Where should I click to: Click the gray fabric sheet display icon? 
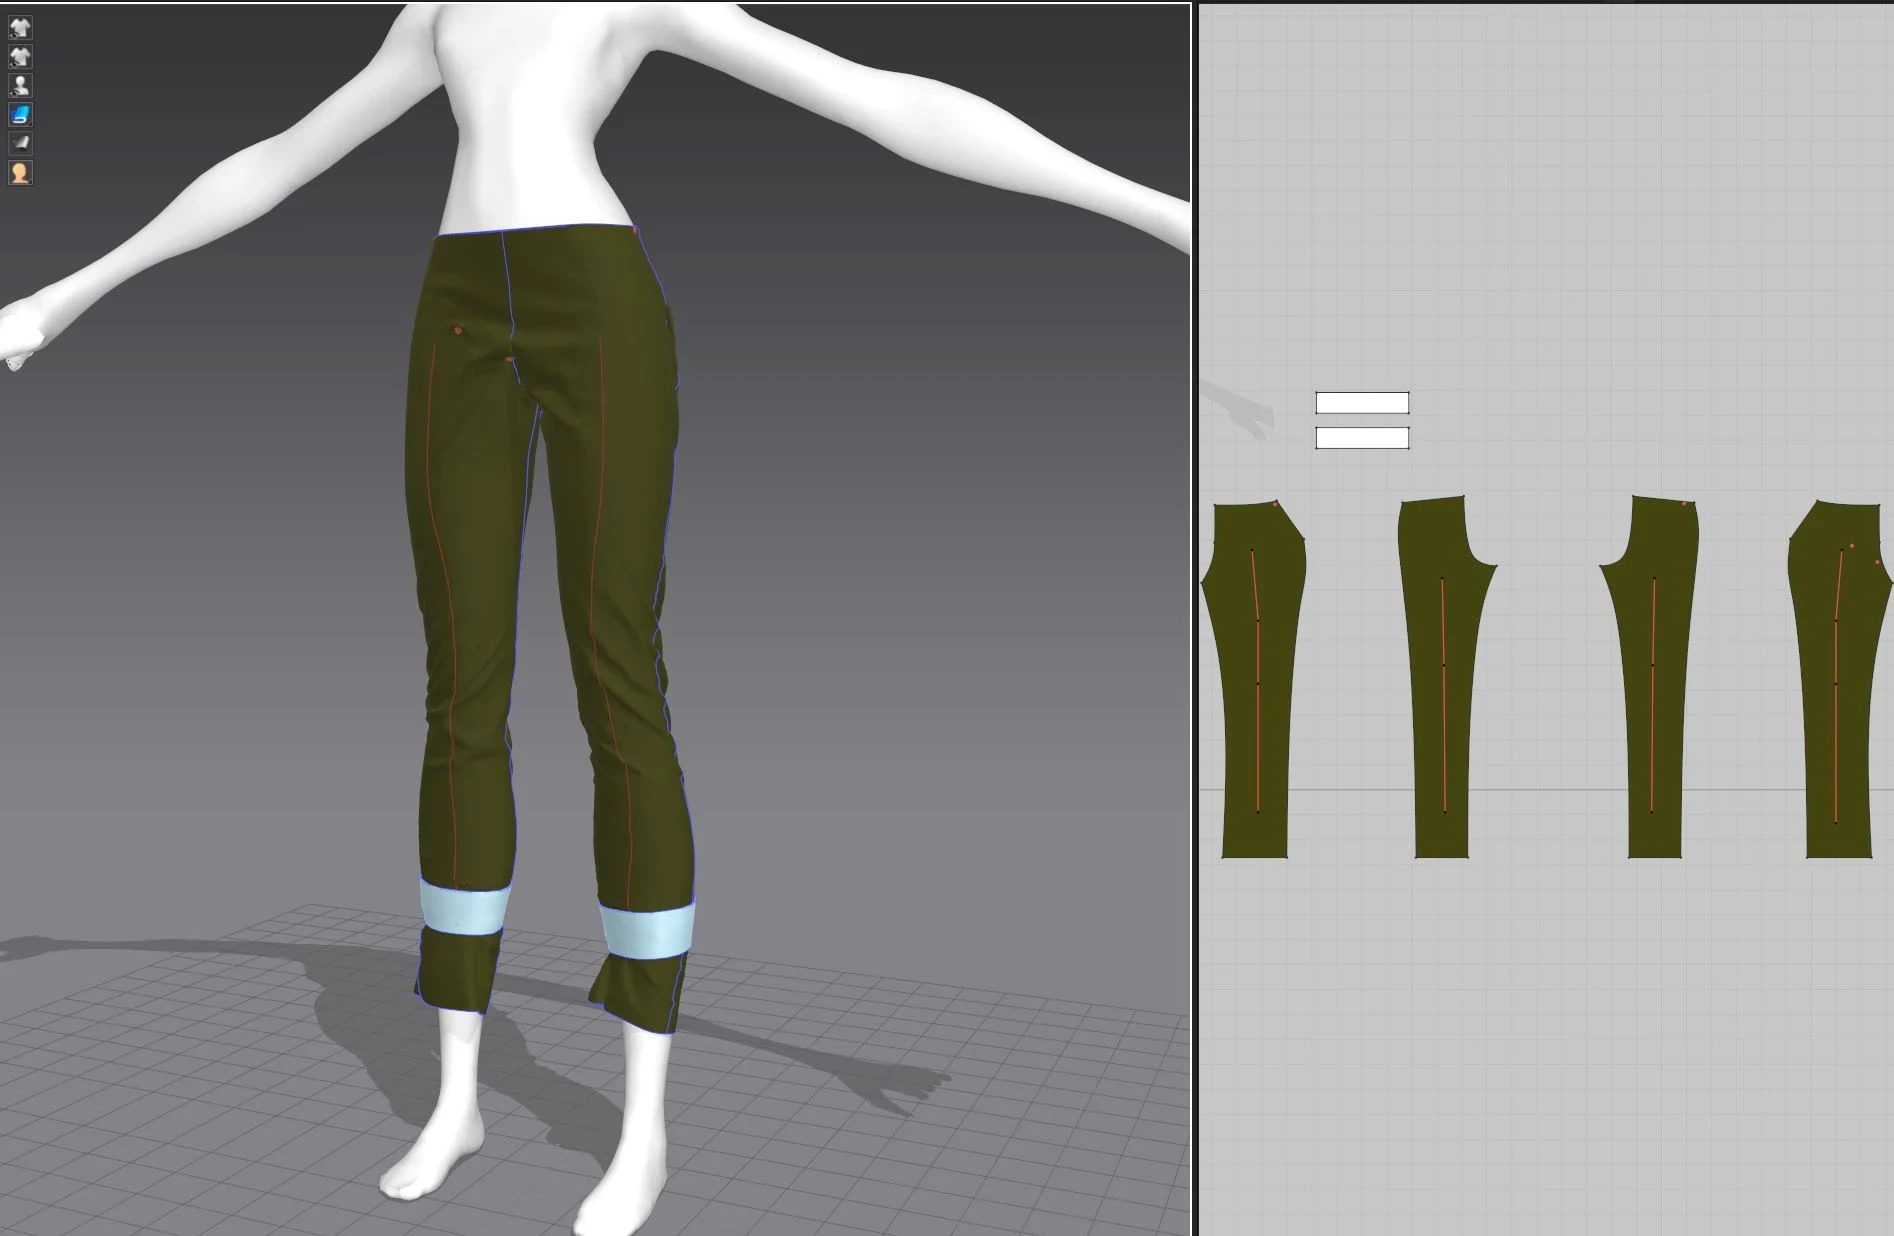tap(20, 143)
